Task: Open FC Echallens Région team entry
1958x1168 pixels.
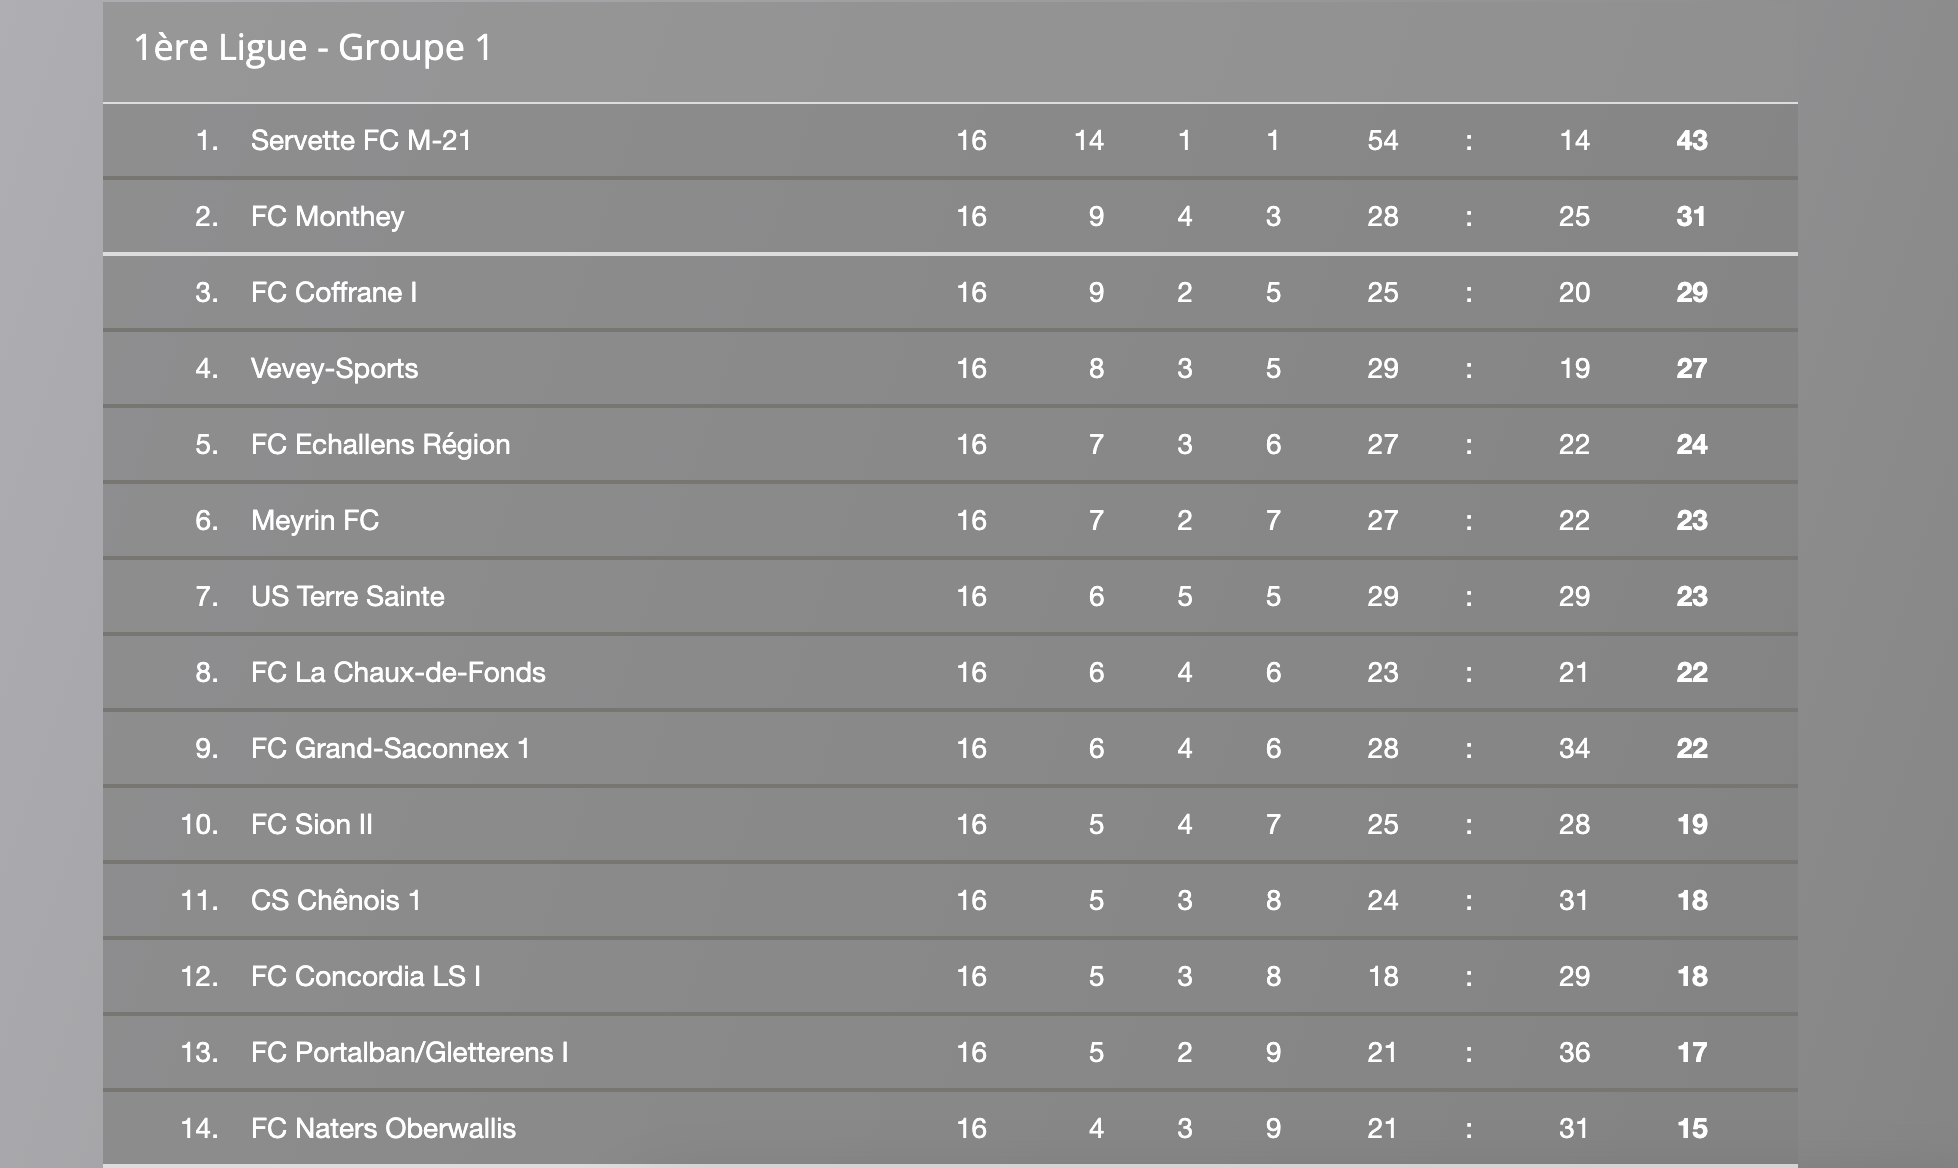Action: click(x=380, y=444)
